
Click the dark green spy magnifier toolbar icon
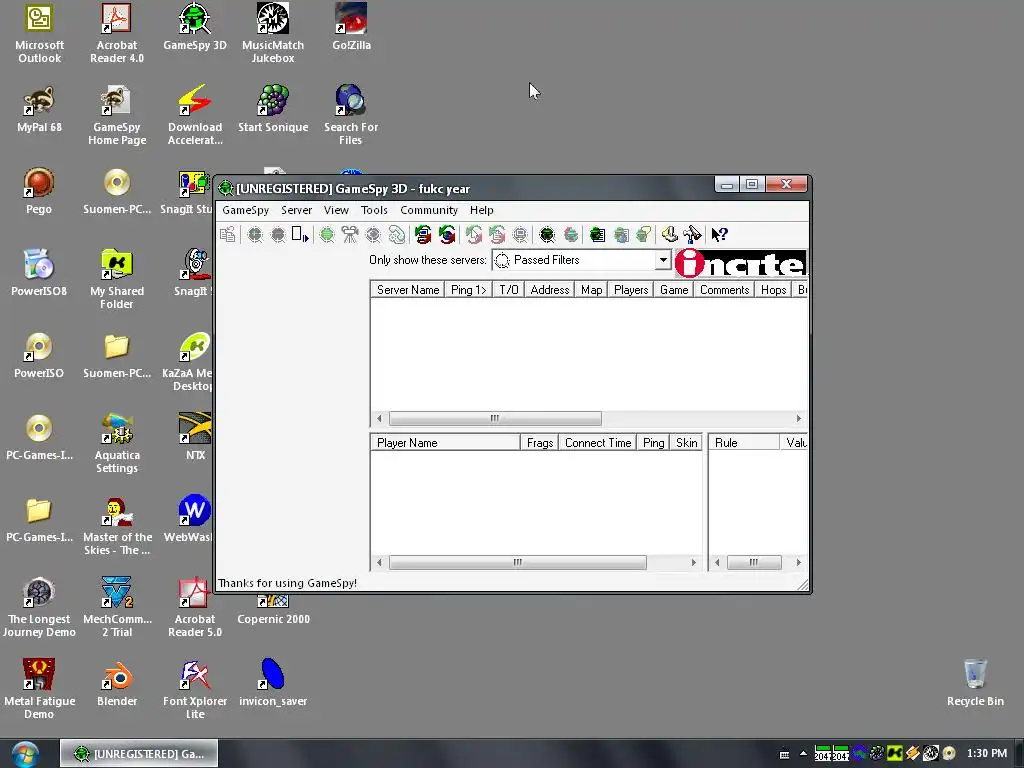547,234
